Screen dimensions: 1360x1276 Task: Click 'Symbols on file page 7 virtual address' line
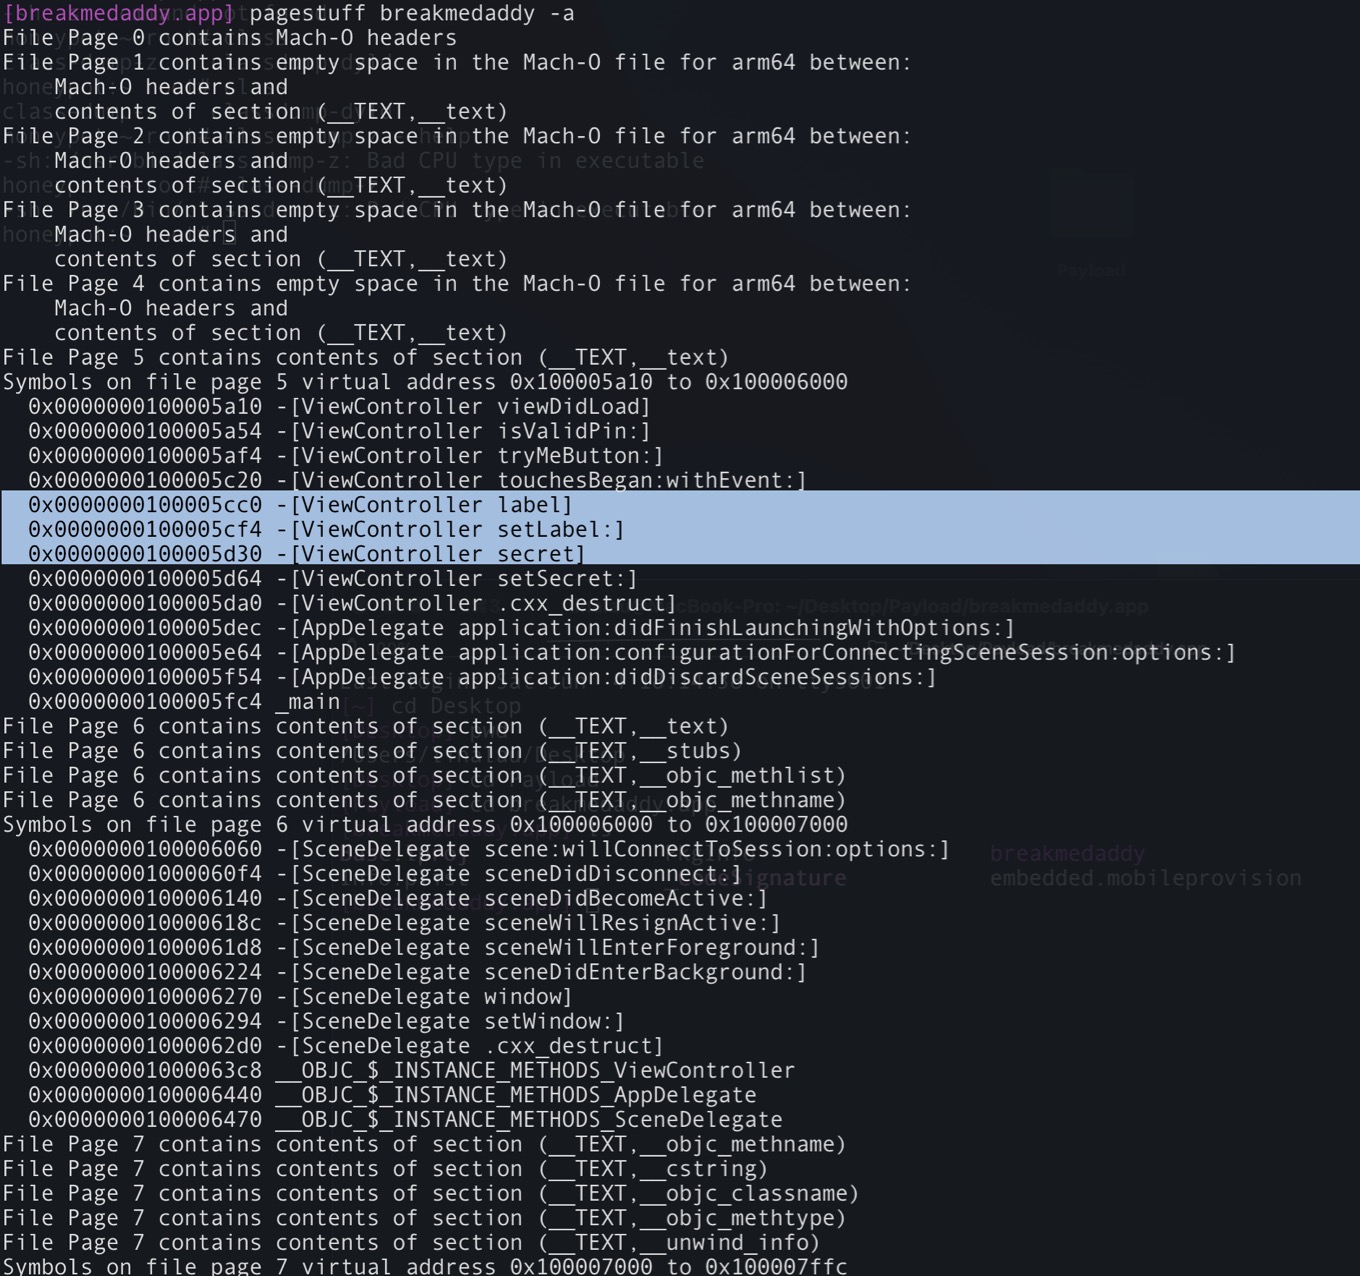tap(425, 1265)
